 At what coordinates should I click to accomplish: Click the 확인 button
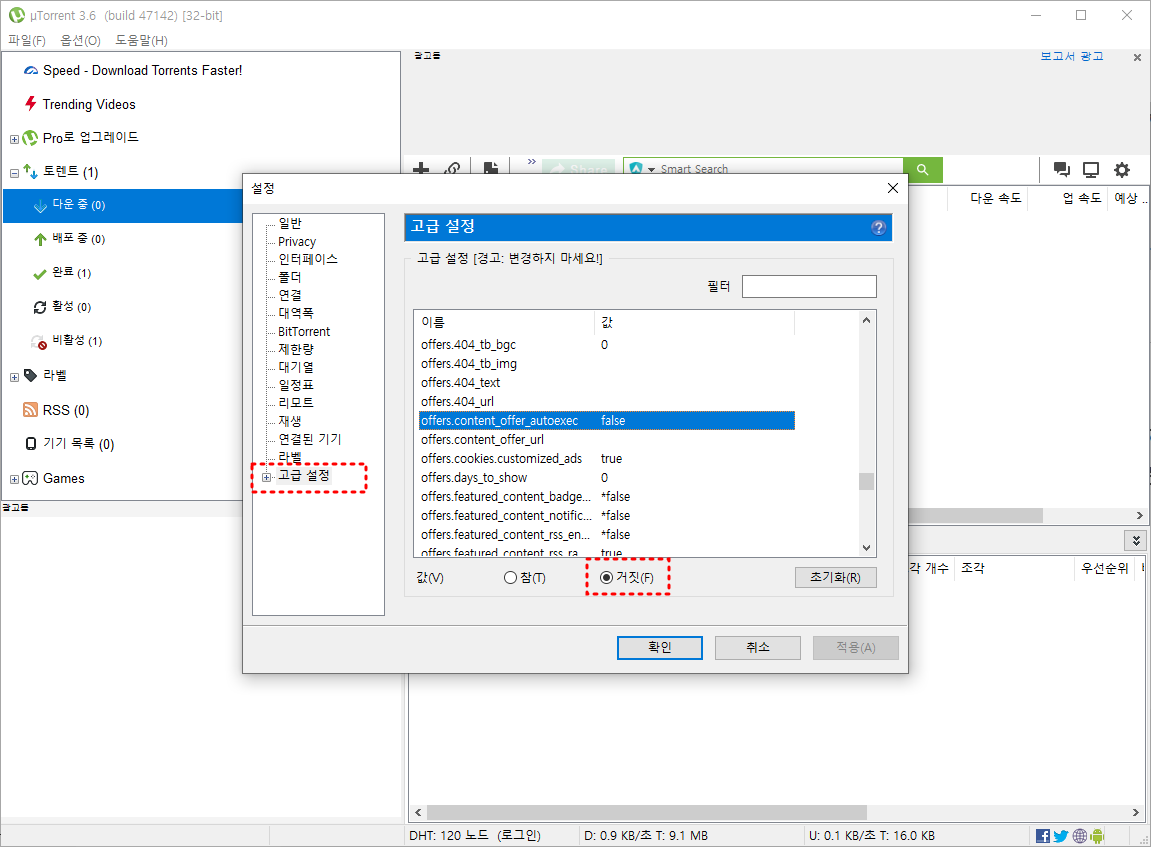[659, 647]
